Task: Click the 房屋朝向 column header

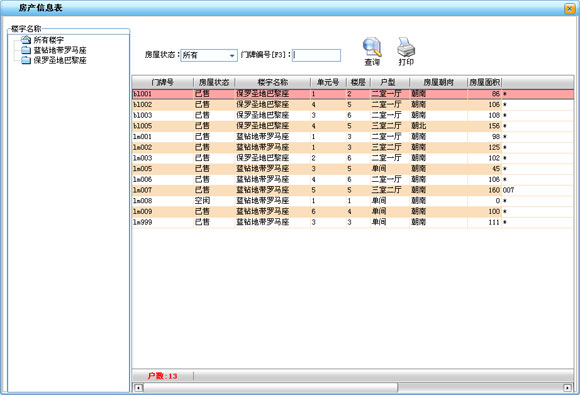Action: point(438,82)
